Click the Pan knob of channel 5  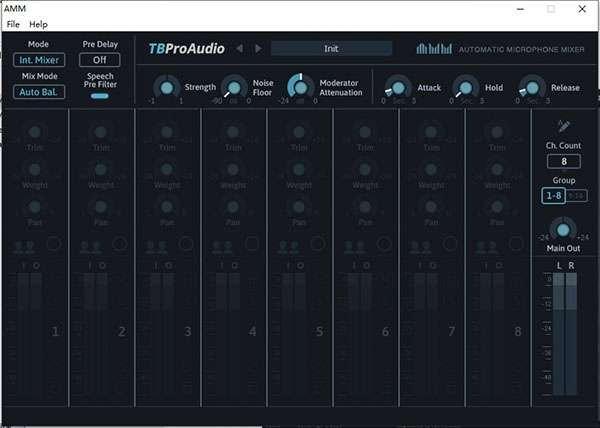point(299,207)
